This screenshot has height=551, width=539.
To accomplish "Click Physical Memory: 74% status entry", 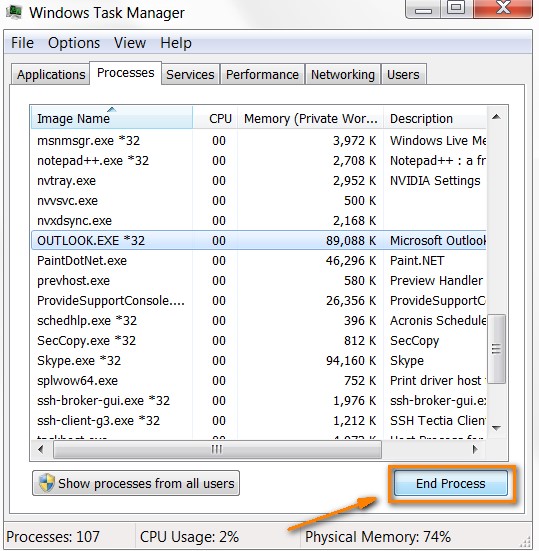I will (x=378, y=537).
